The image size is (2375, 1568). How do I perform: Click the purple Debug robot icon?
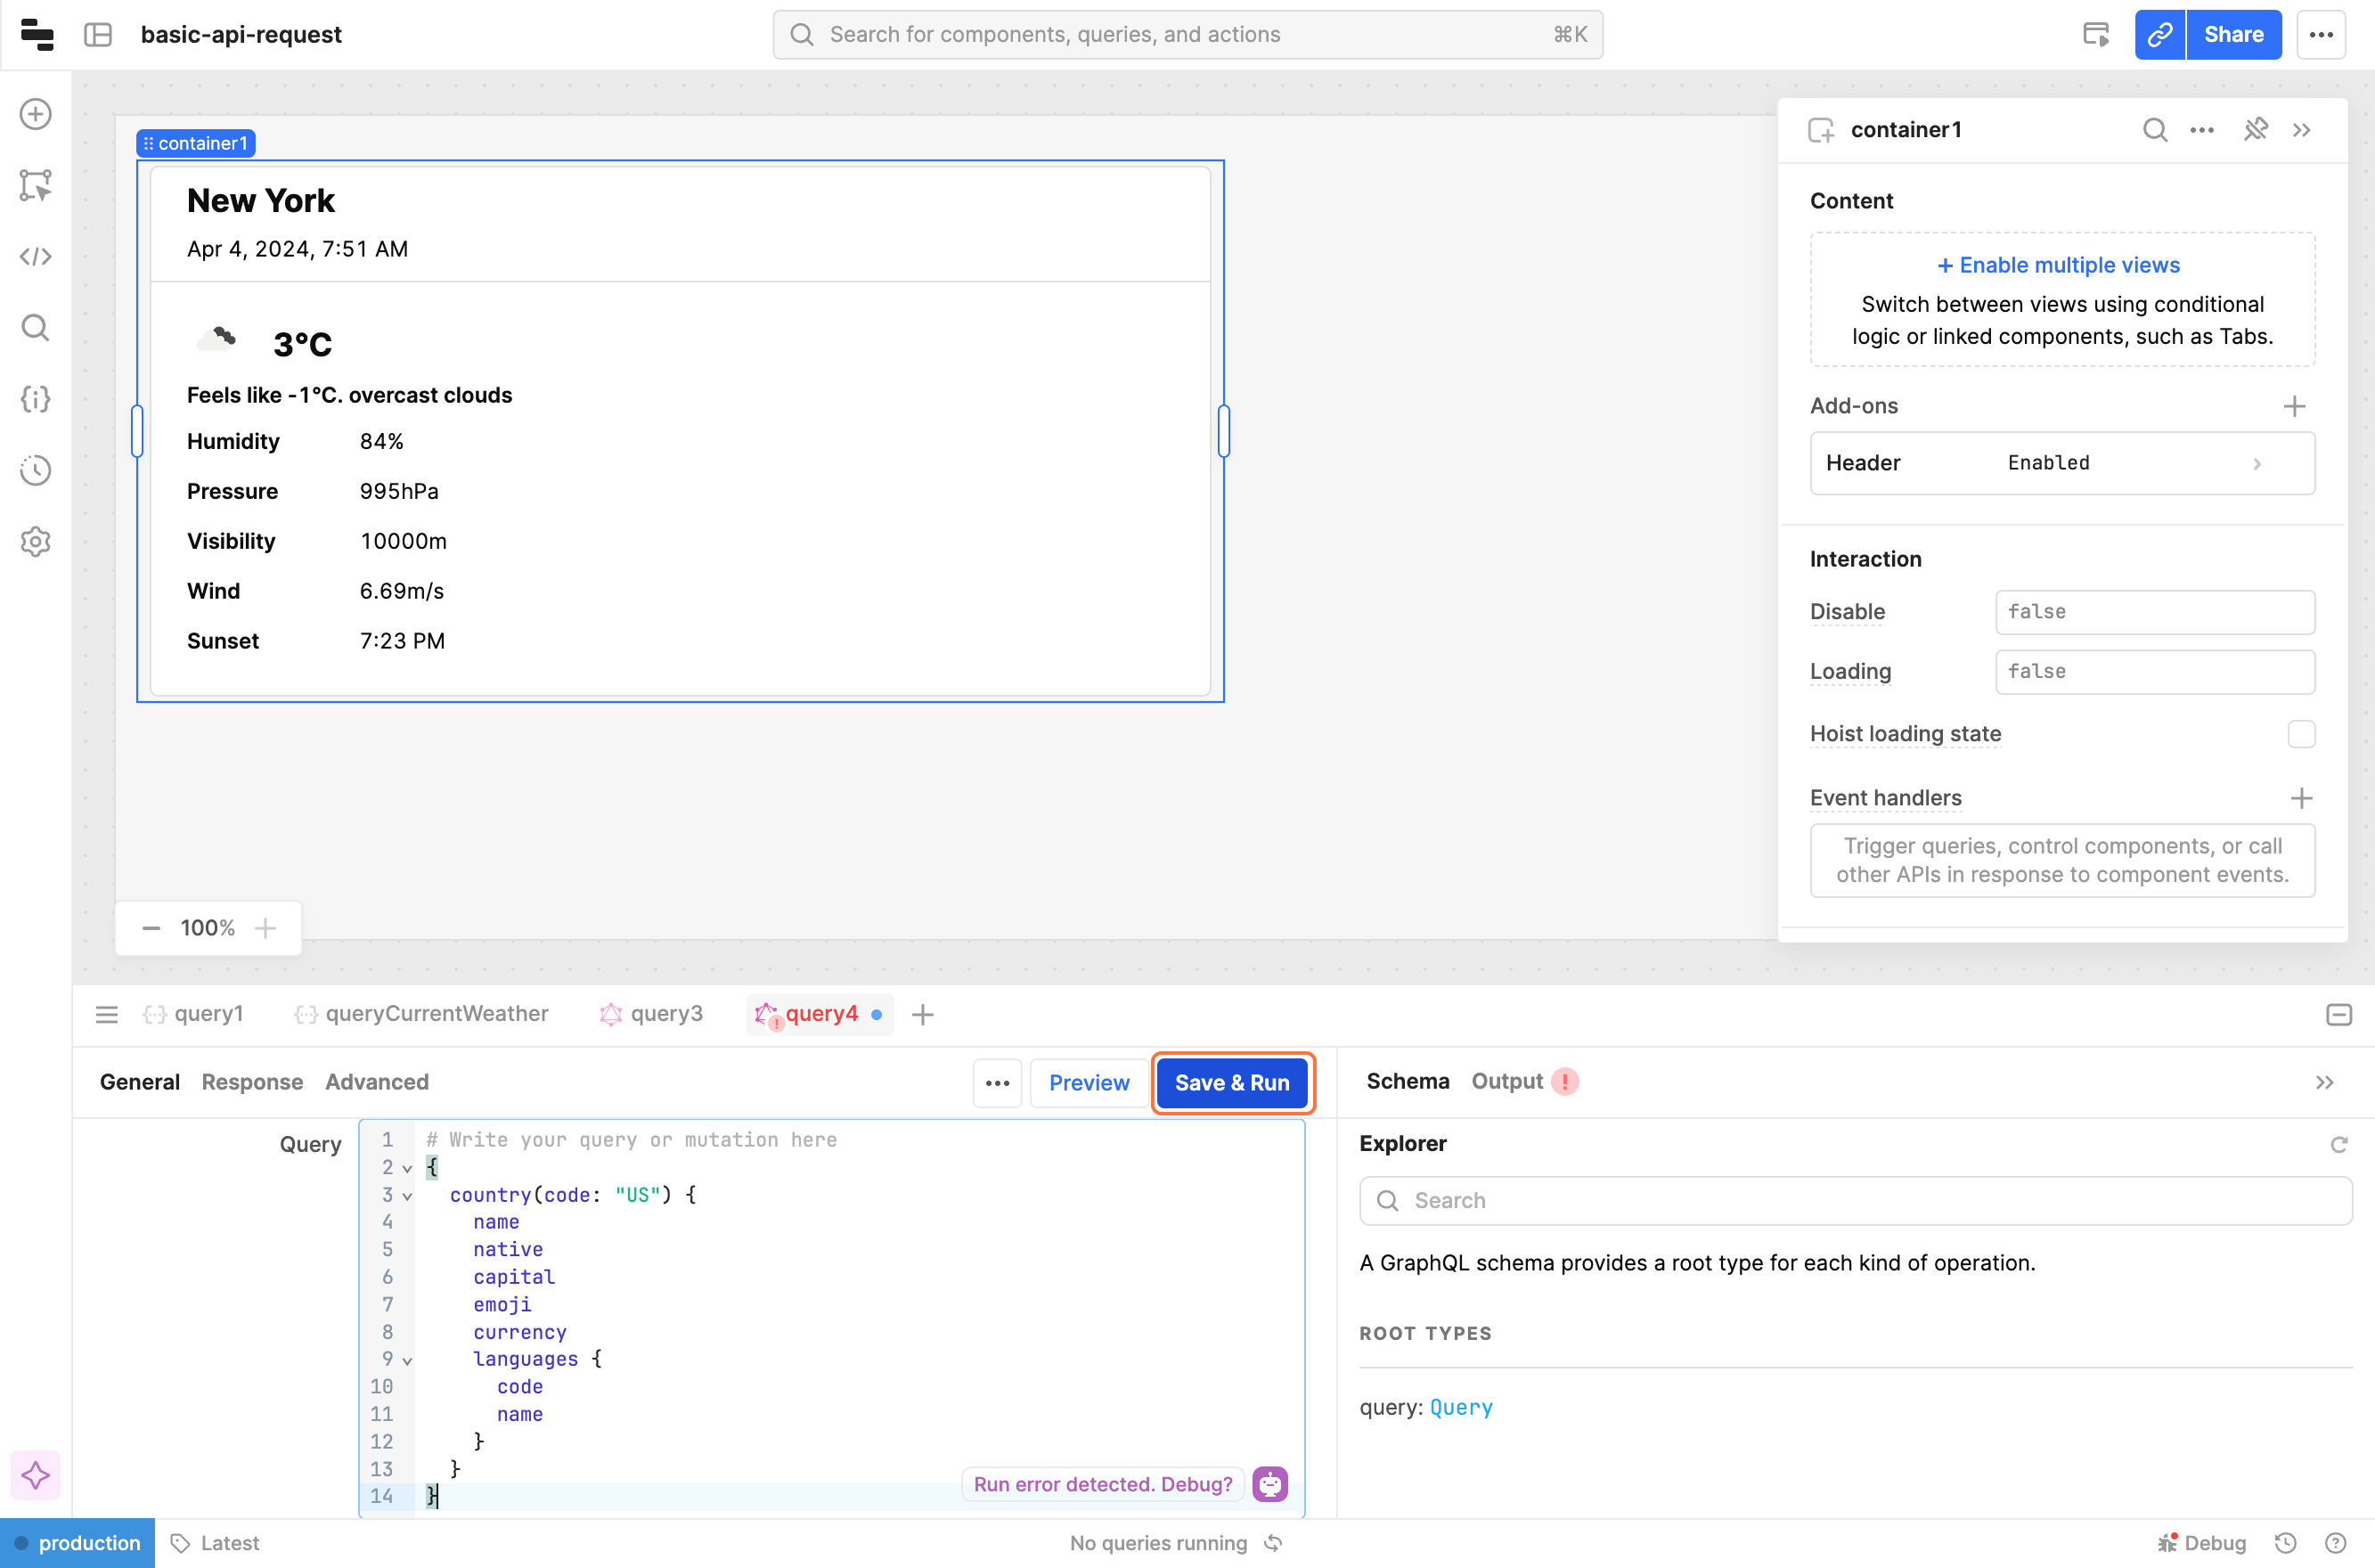point(1270,1484)
